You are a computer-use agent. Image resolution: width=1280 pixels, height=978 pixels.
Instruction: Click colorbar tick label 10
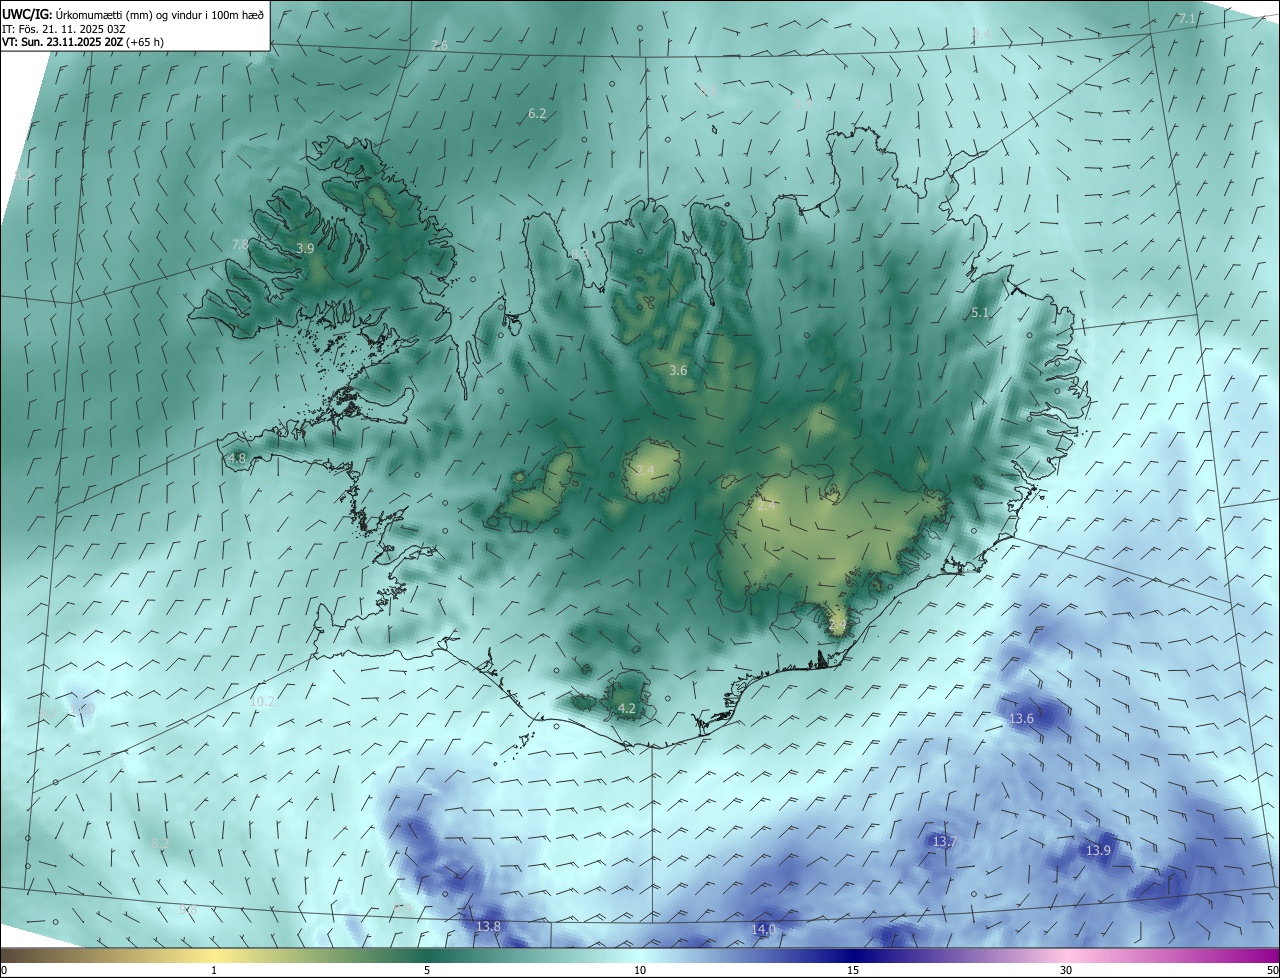(640, 971)
